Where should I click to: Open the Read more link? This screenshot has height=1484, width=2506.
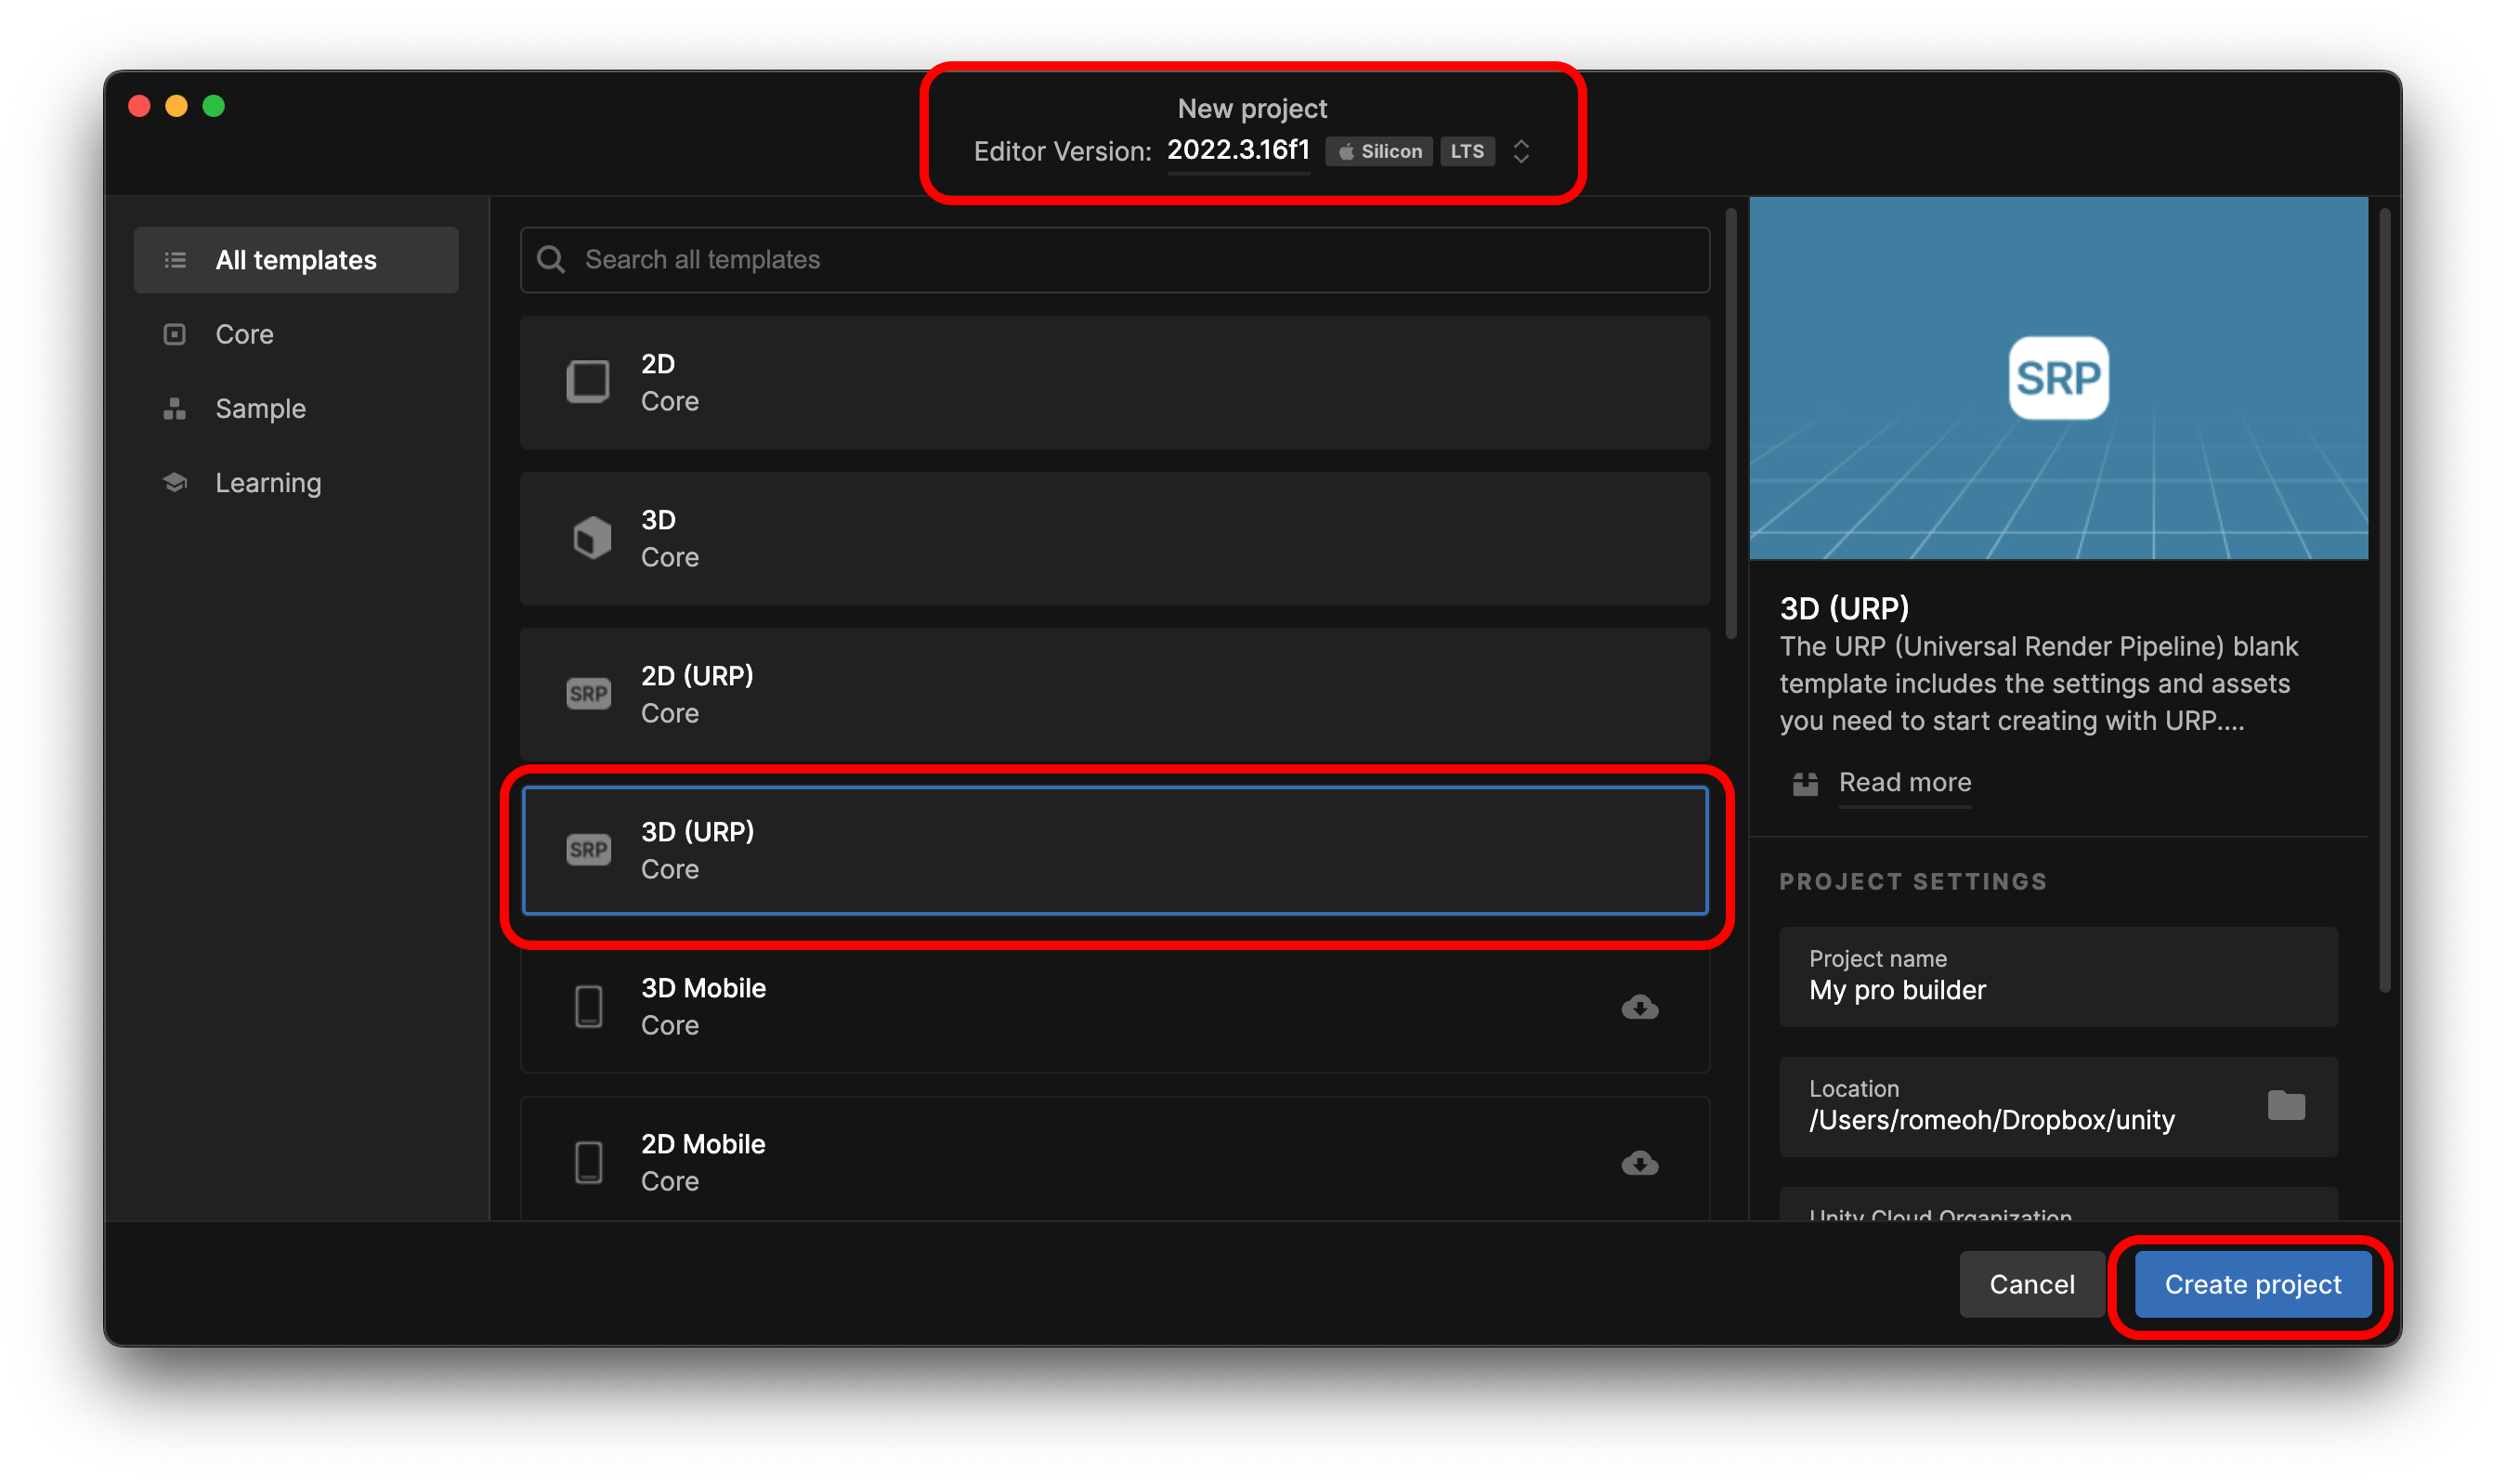coord(1904,783)
